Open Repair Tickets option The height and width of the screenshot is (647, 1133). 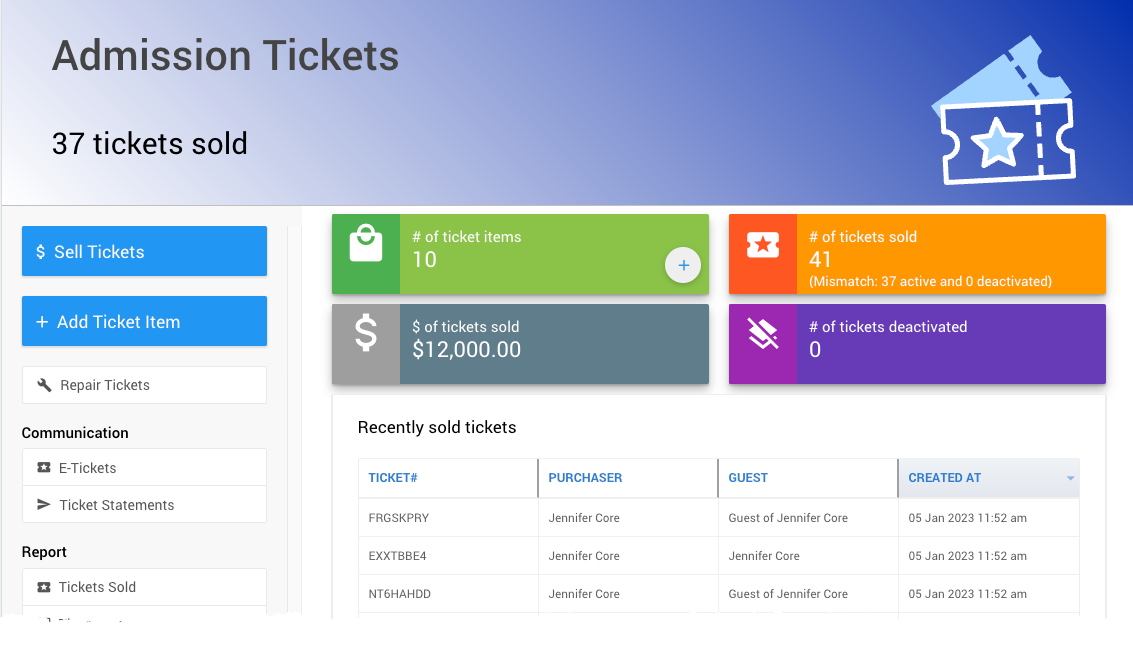pos(145,385)
